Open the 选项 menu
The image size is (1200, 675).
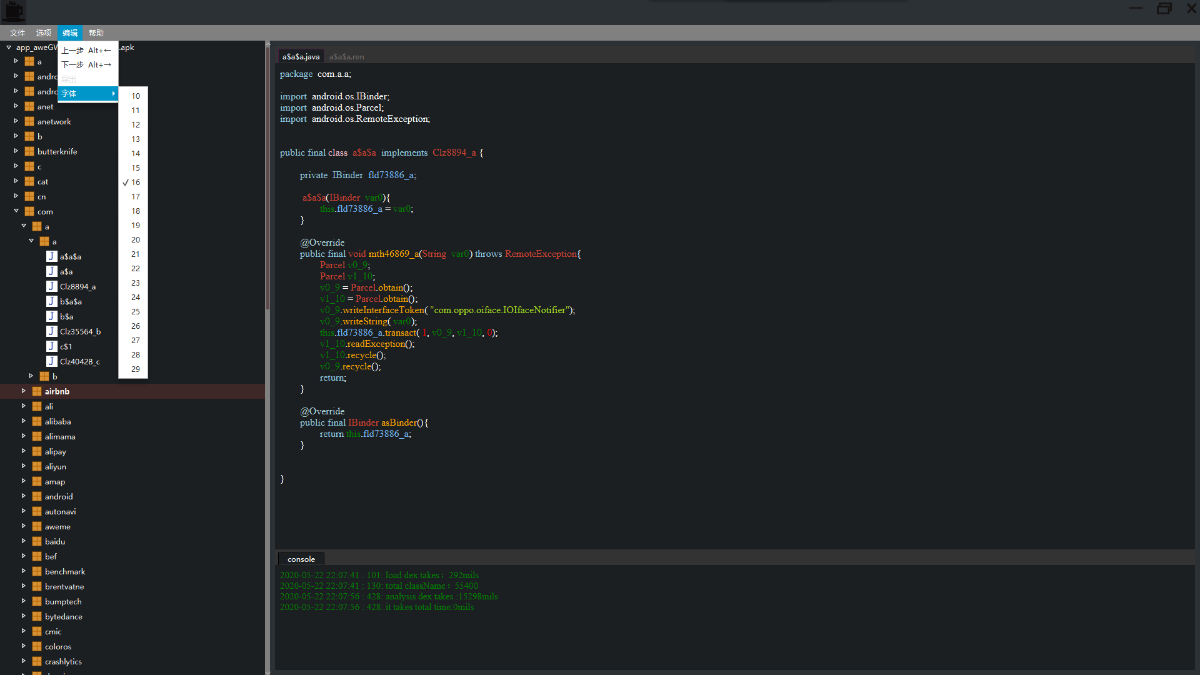(x=44, y=33)
